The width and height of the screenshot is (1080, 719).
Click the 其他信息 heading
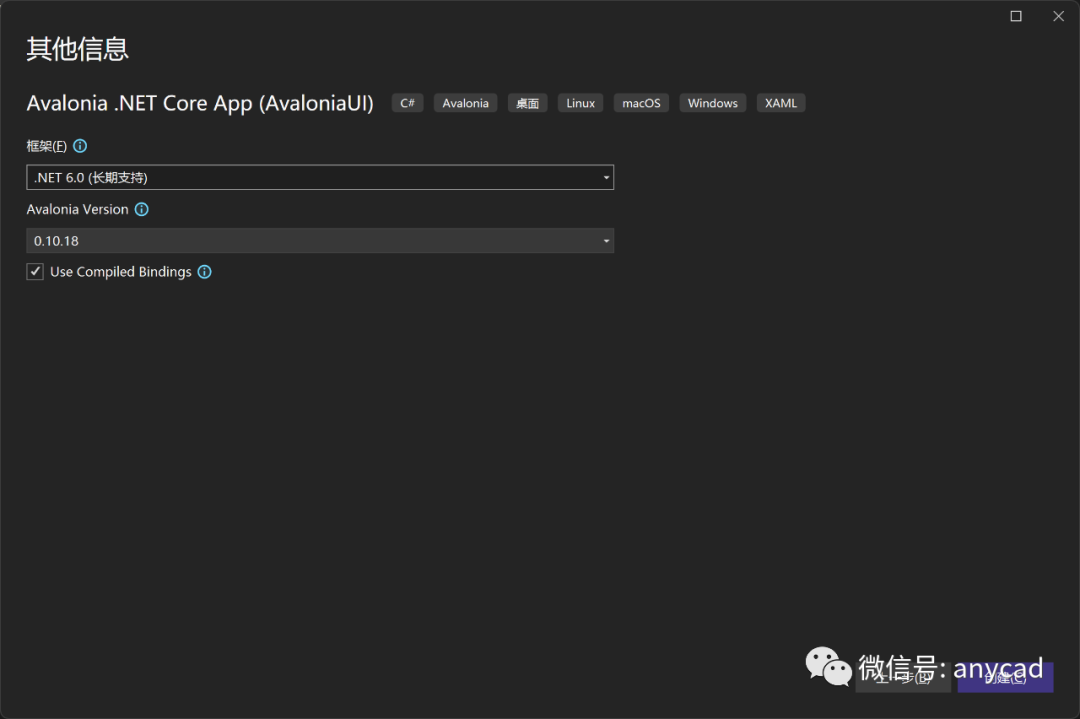click(x=77, y=49)
